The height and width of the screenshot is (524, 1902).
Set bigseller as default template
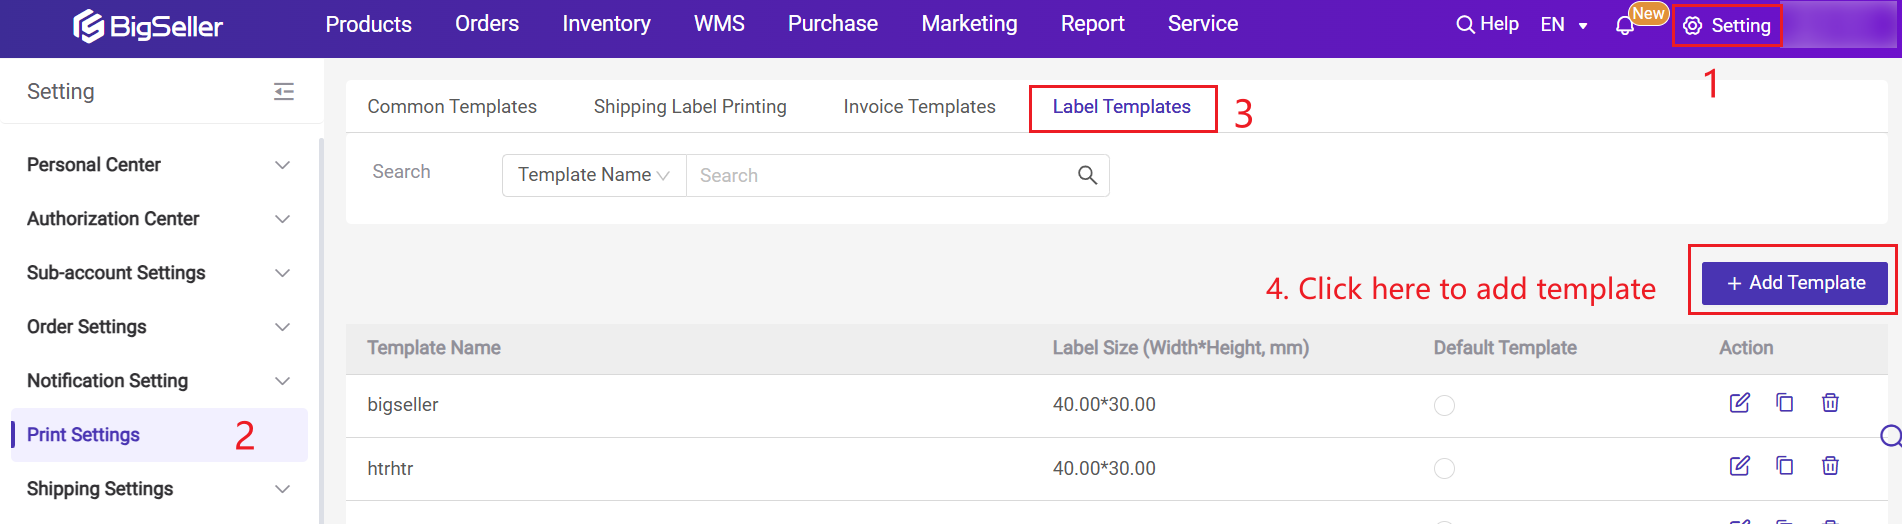1444,405
